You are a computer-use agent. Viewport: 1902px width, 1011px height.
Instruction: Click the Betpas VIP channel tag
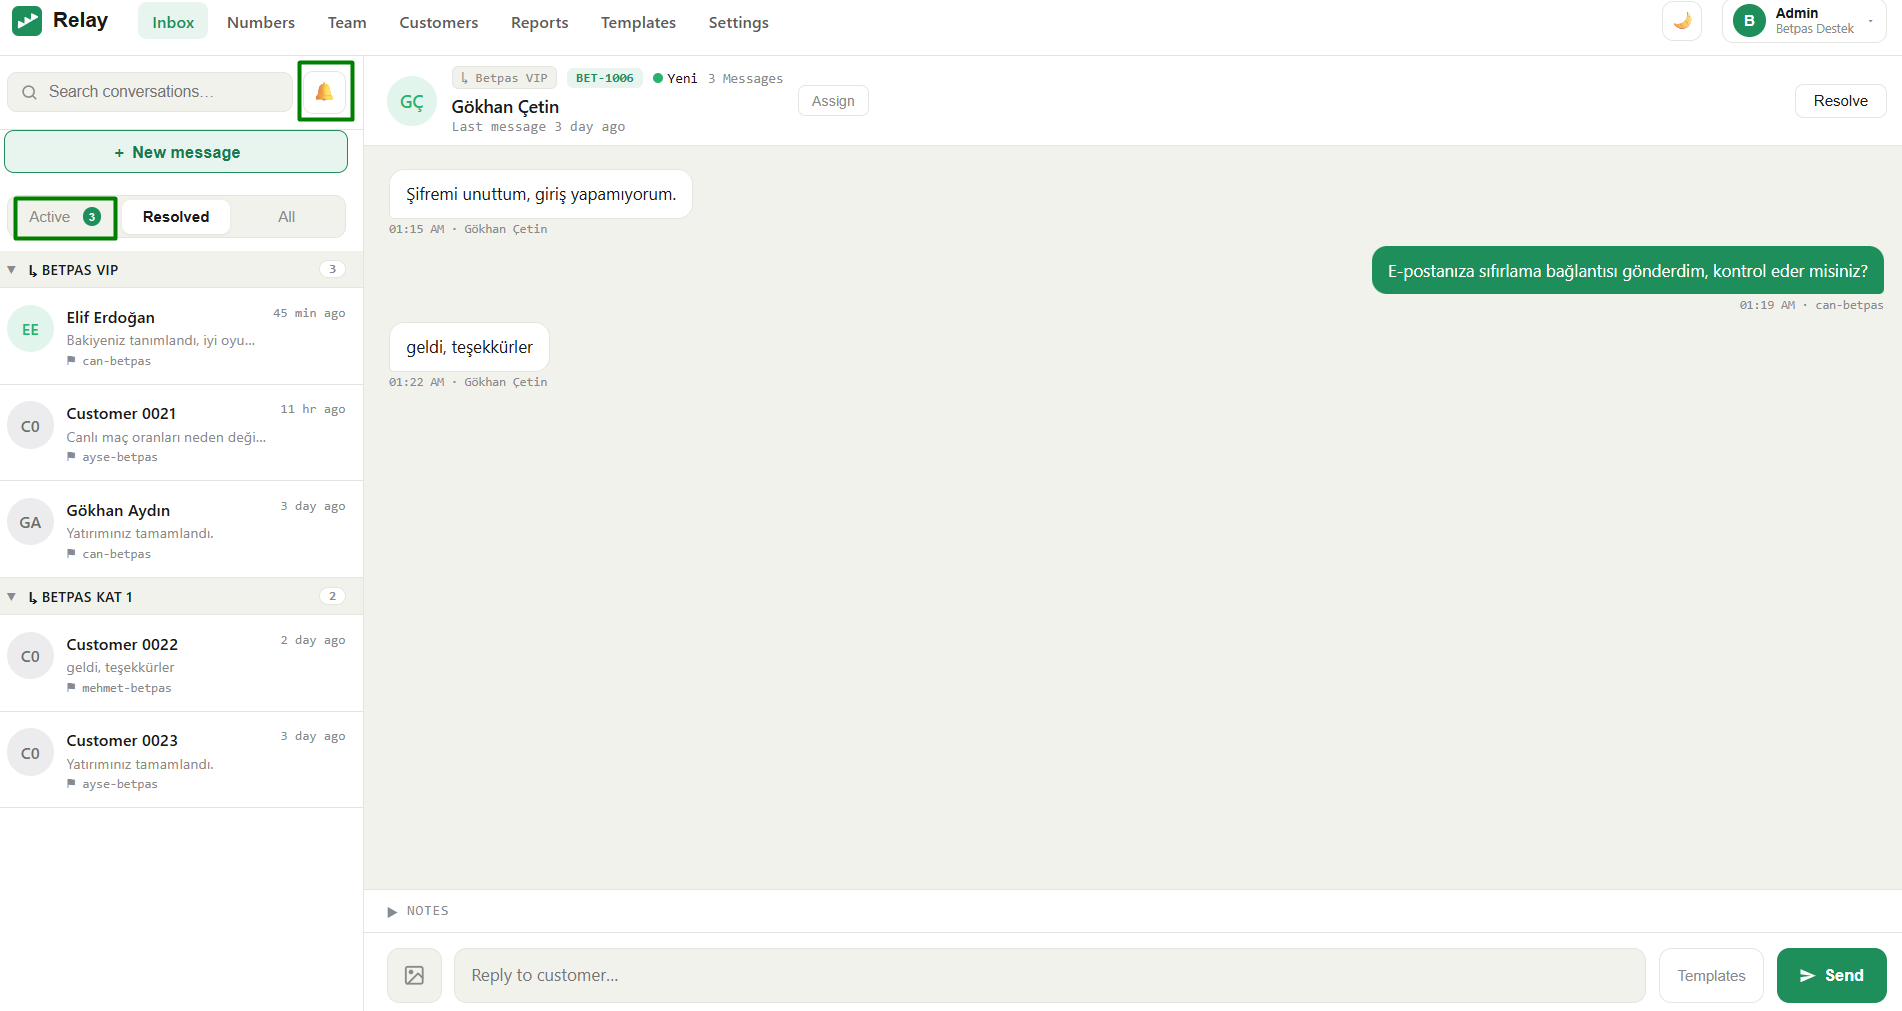pyautogui.click(x=504, y=78)
